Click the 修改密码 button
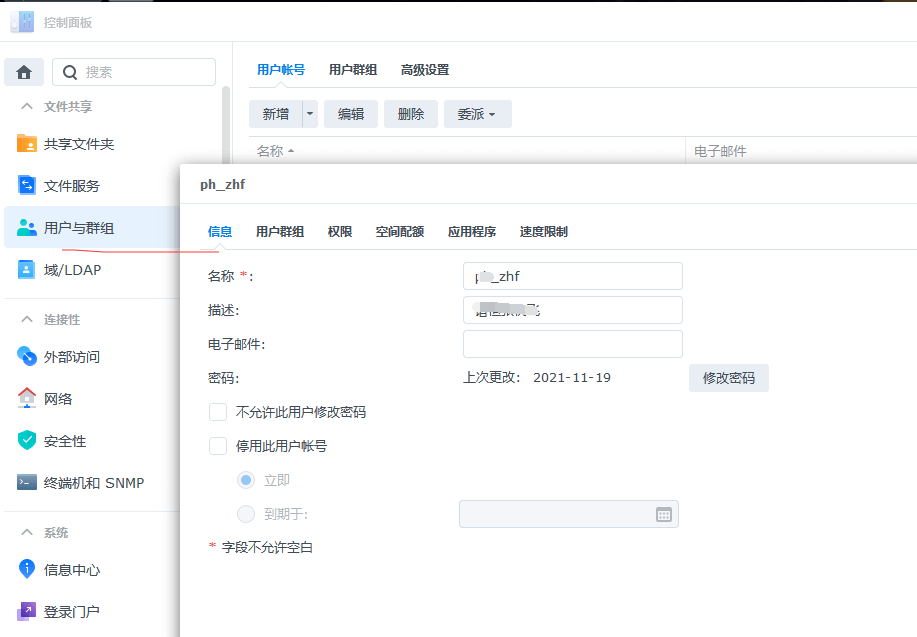This screenshot has height=637, width=917. [728, 378]
